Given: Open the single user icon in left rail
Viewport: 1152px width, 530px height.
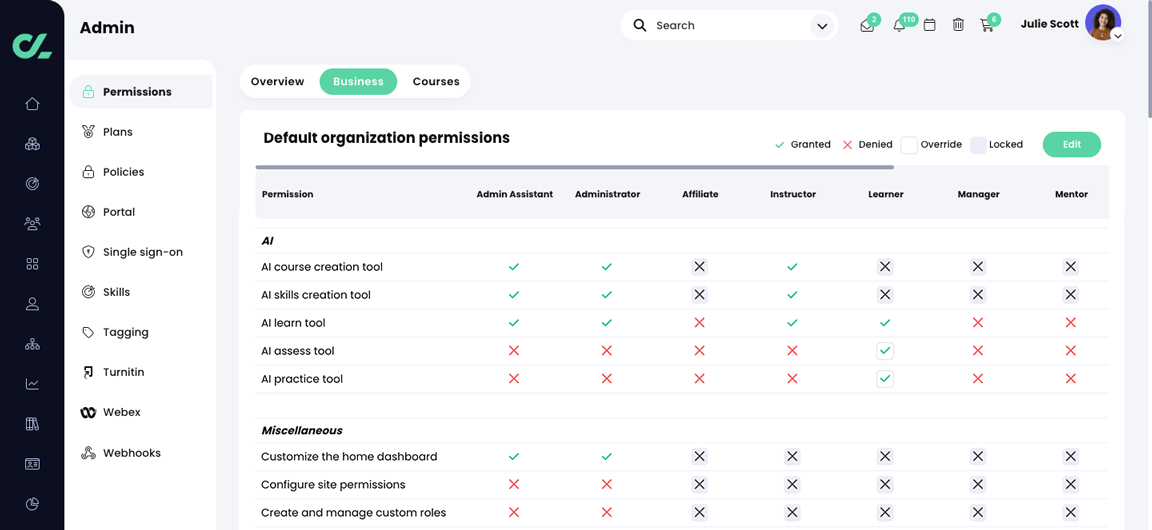Looking at the screenshot, I should (x=32, y=304).
